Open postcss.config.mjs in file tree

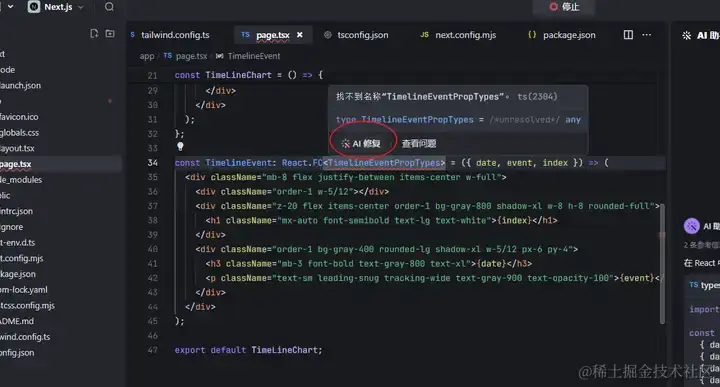click(x=27, y=305)
